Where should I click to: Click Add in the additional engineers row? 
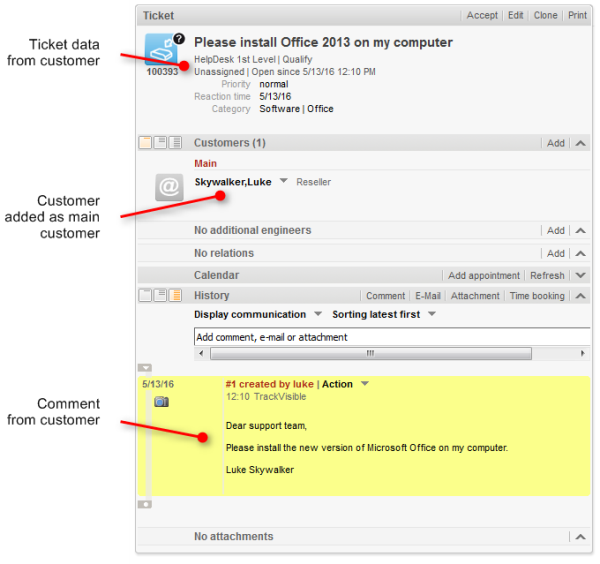tap(556, 231)
